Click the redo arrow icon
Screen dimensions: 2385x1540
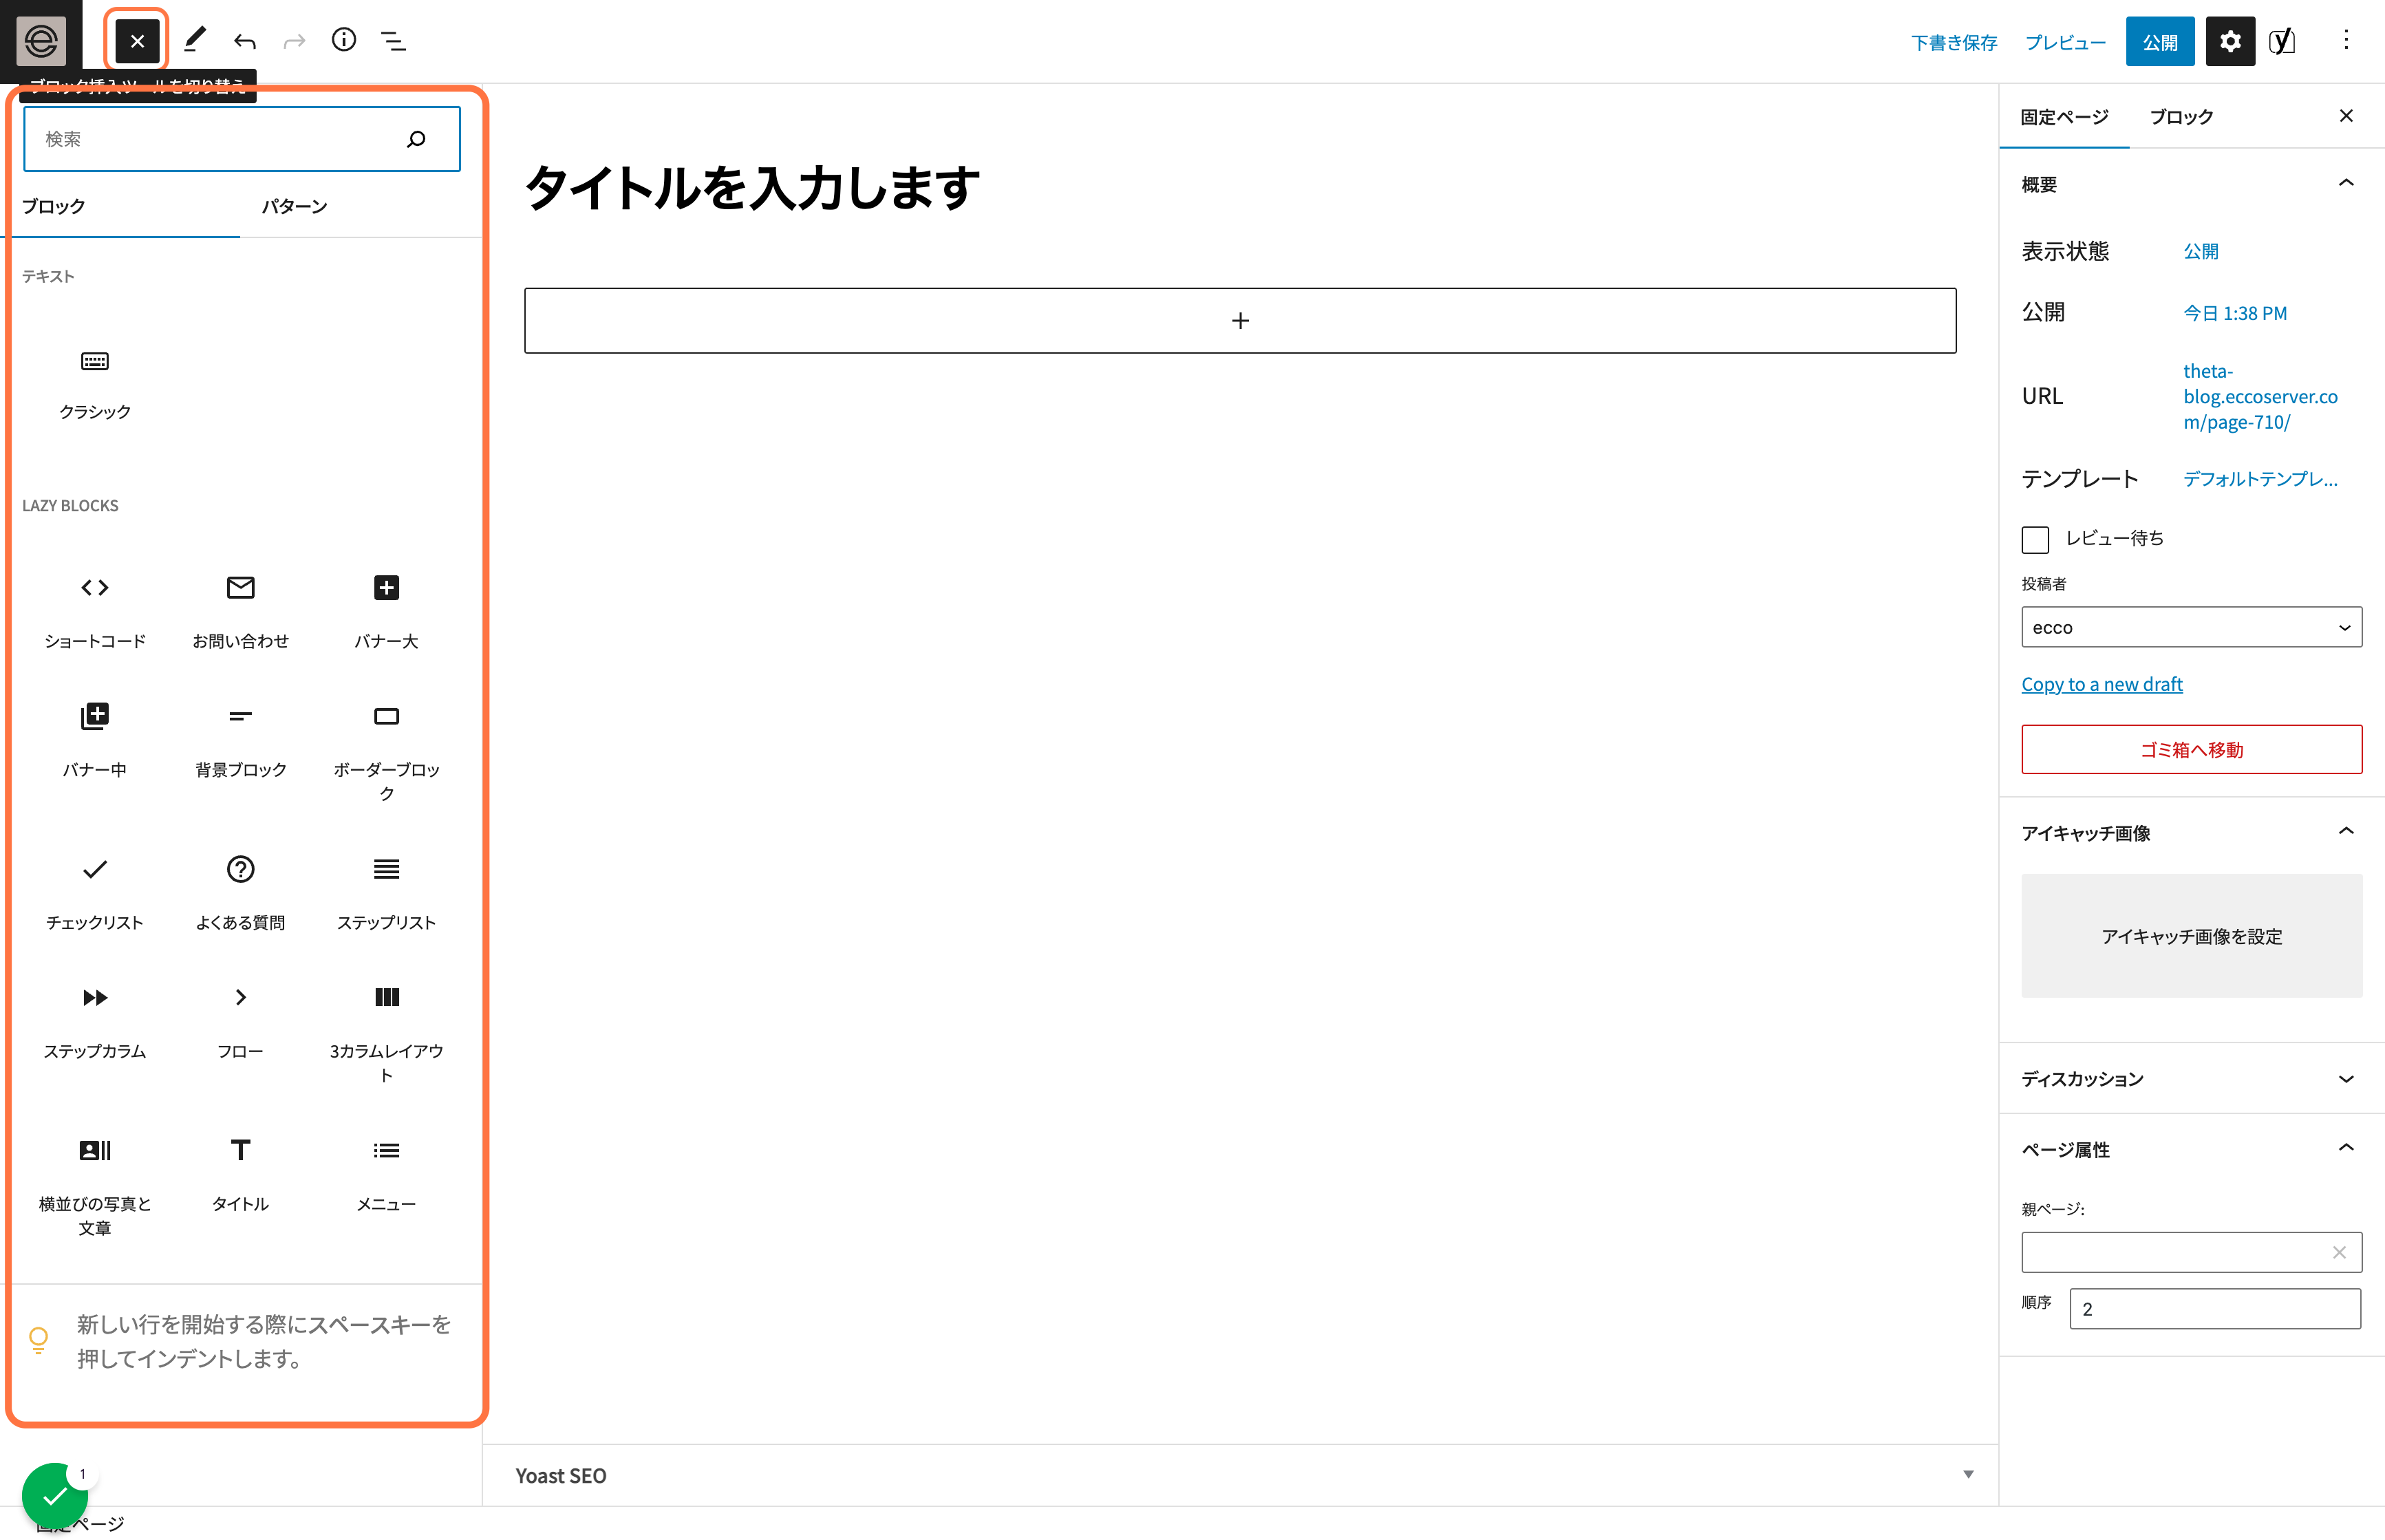[x=294, y=41]
